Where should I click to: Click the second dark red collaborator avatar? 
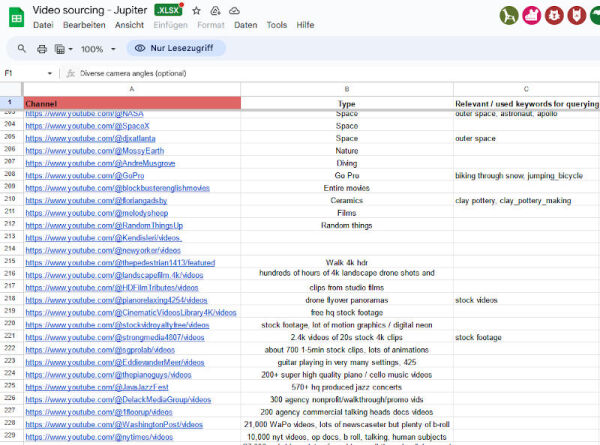577,16
